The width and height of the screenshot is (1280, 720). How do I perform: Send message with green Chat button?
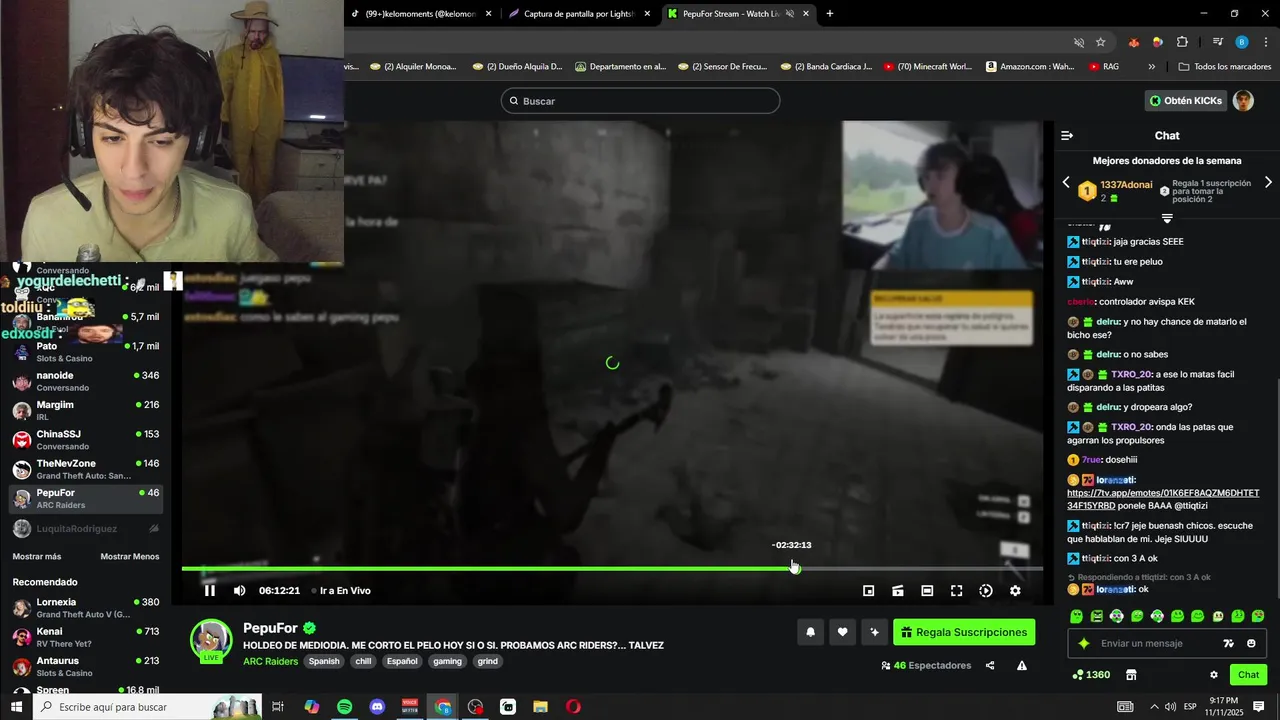(1248, 675)
